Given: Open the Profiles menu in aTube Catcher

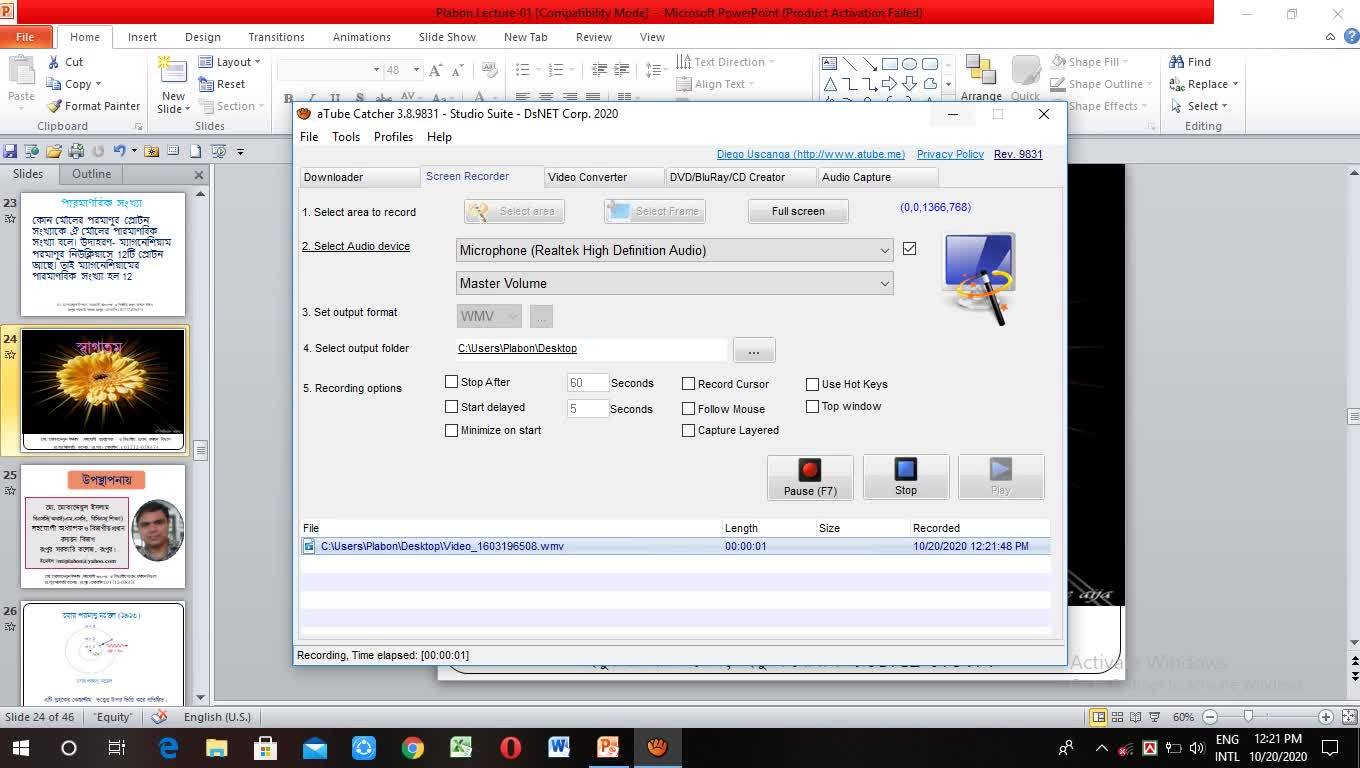Looking at the screenshot, I should click(393, 137).
